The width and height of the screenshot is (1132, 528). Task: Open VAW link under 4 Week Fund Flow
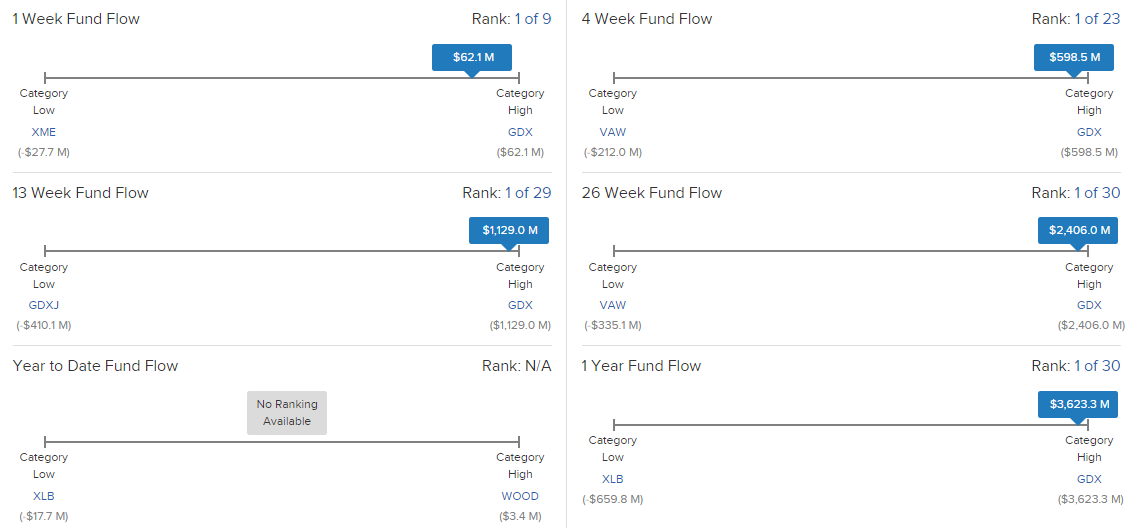pyautogui.click(x=613, y=132)
